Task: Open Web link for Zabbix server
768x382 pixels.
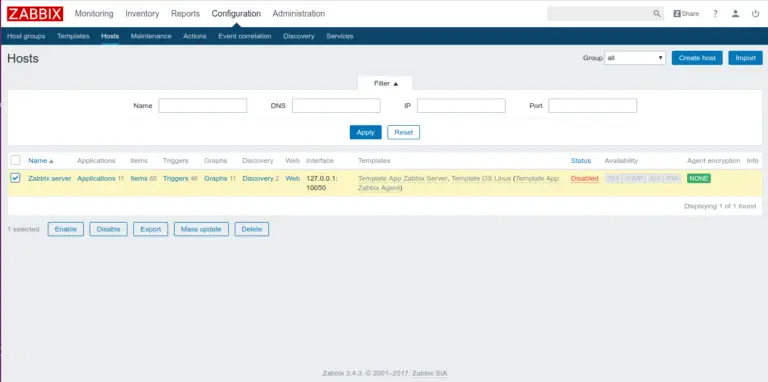Action: coord(292,179)
